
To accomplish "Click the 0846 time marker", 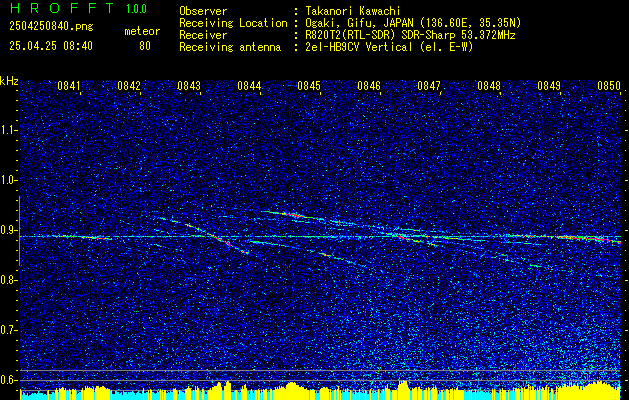I will pyautogui.click(x=369, y=86).
